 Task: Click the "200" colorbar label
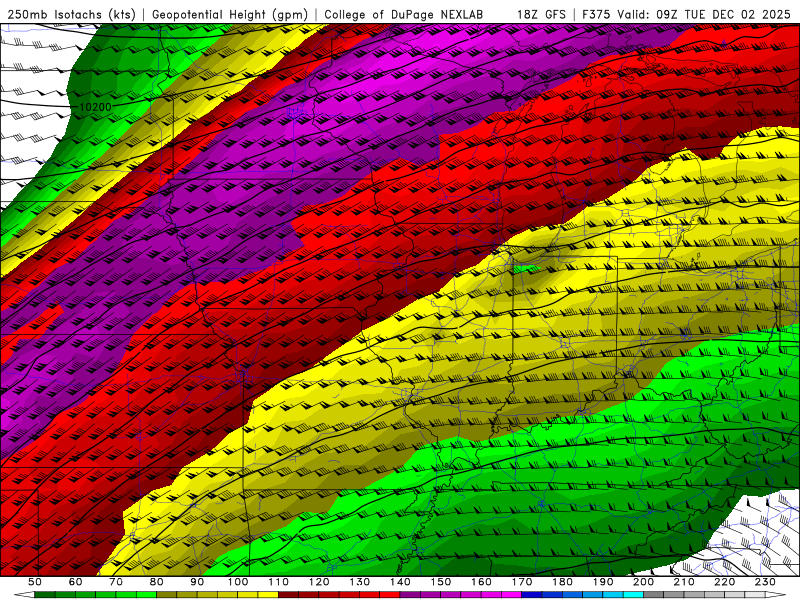coord(643,582)
